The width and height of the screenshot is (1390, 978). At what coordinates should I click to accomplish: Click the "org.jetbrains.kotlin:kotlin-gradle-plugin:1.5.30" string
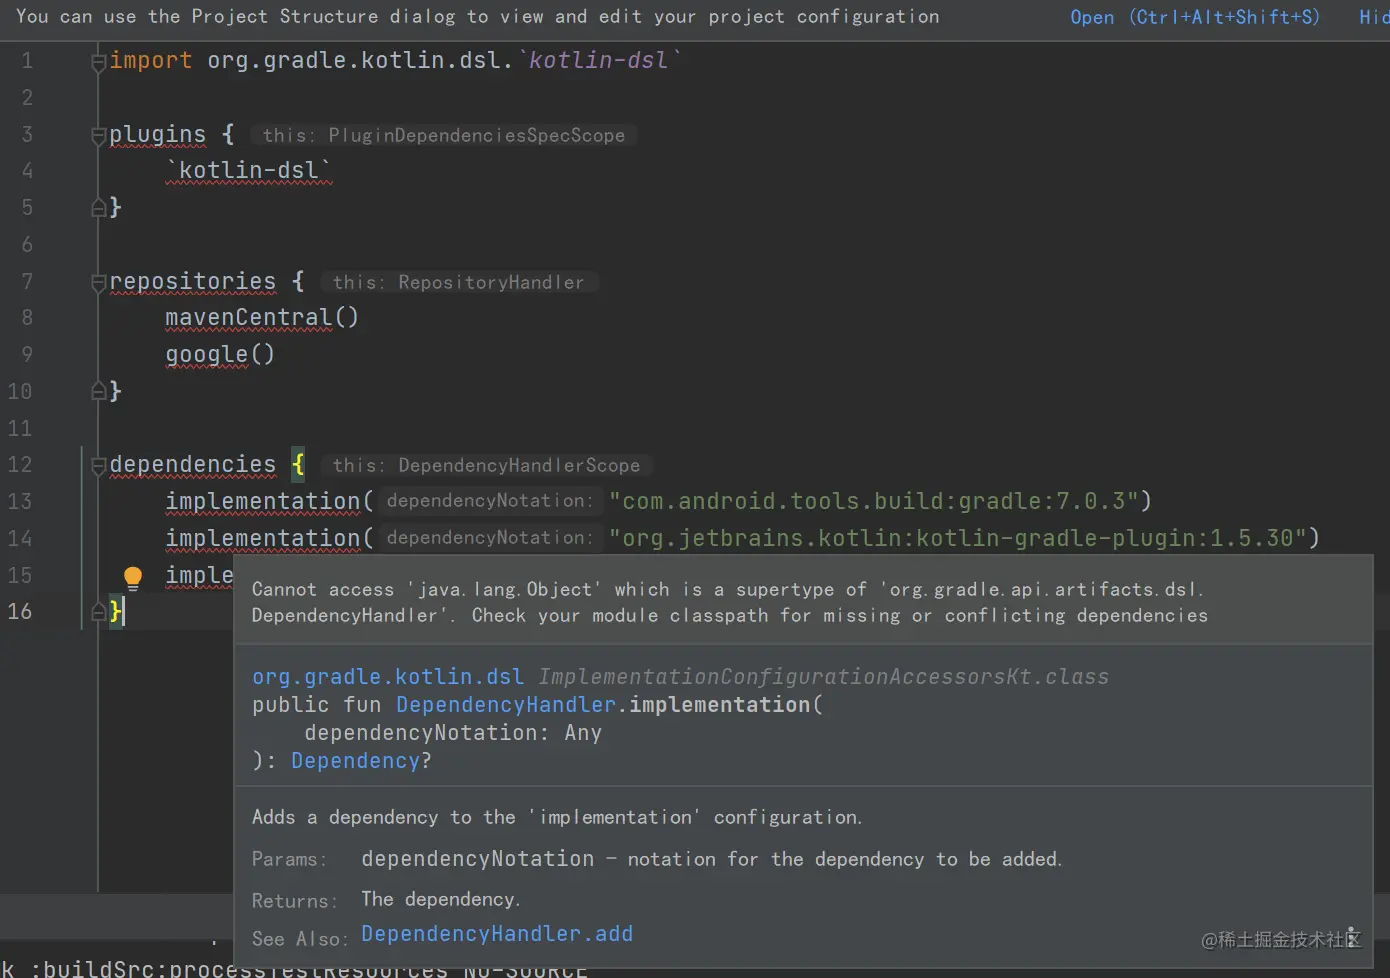point(958,538)
